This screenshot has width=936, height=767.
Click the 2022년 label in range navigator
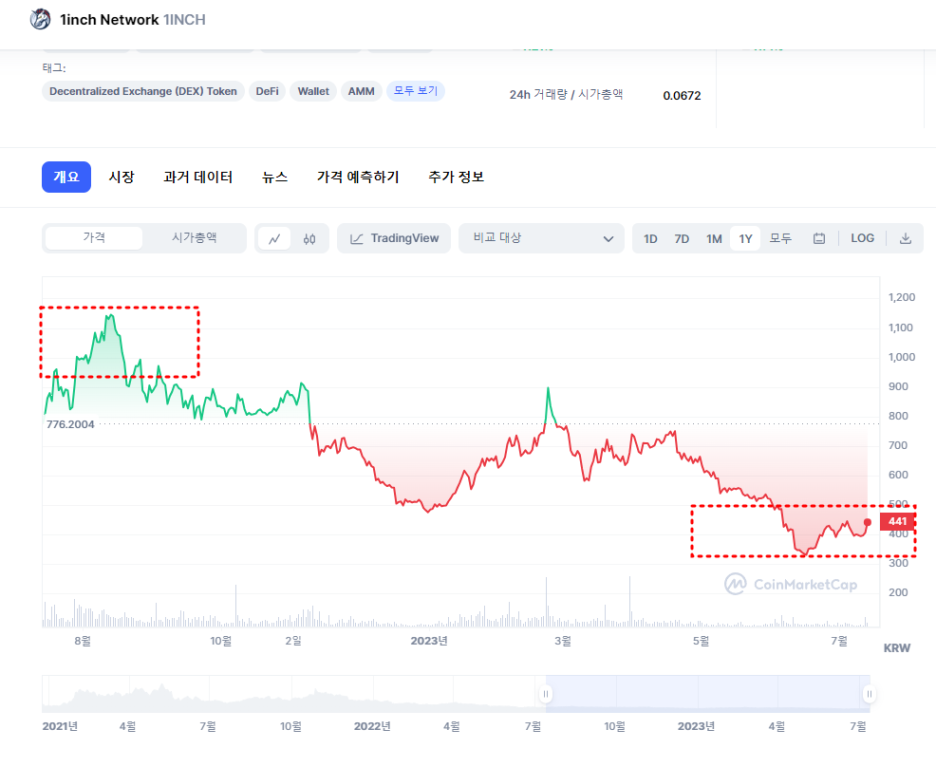click(372, 726)
